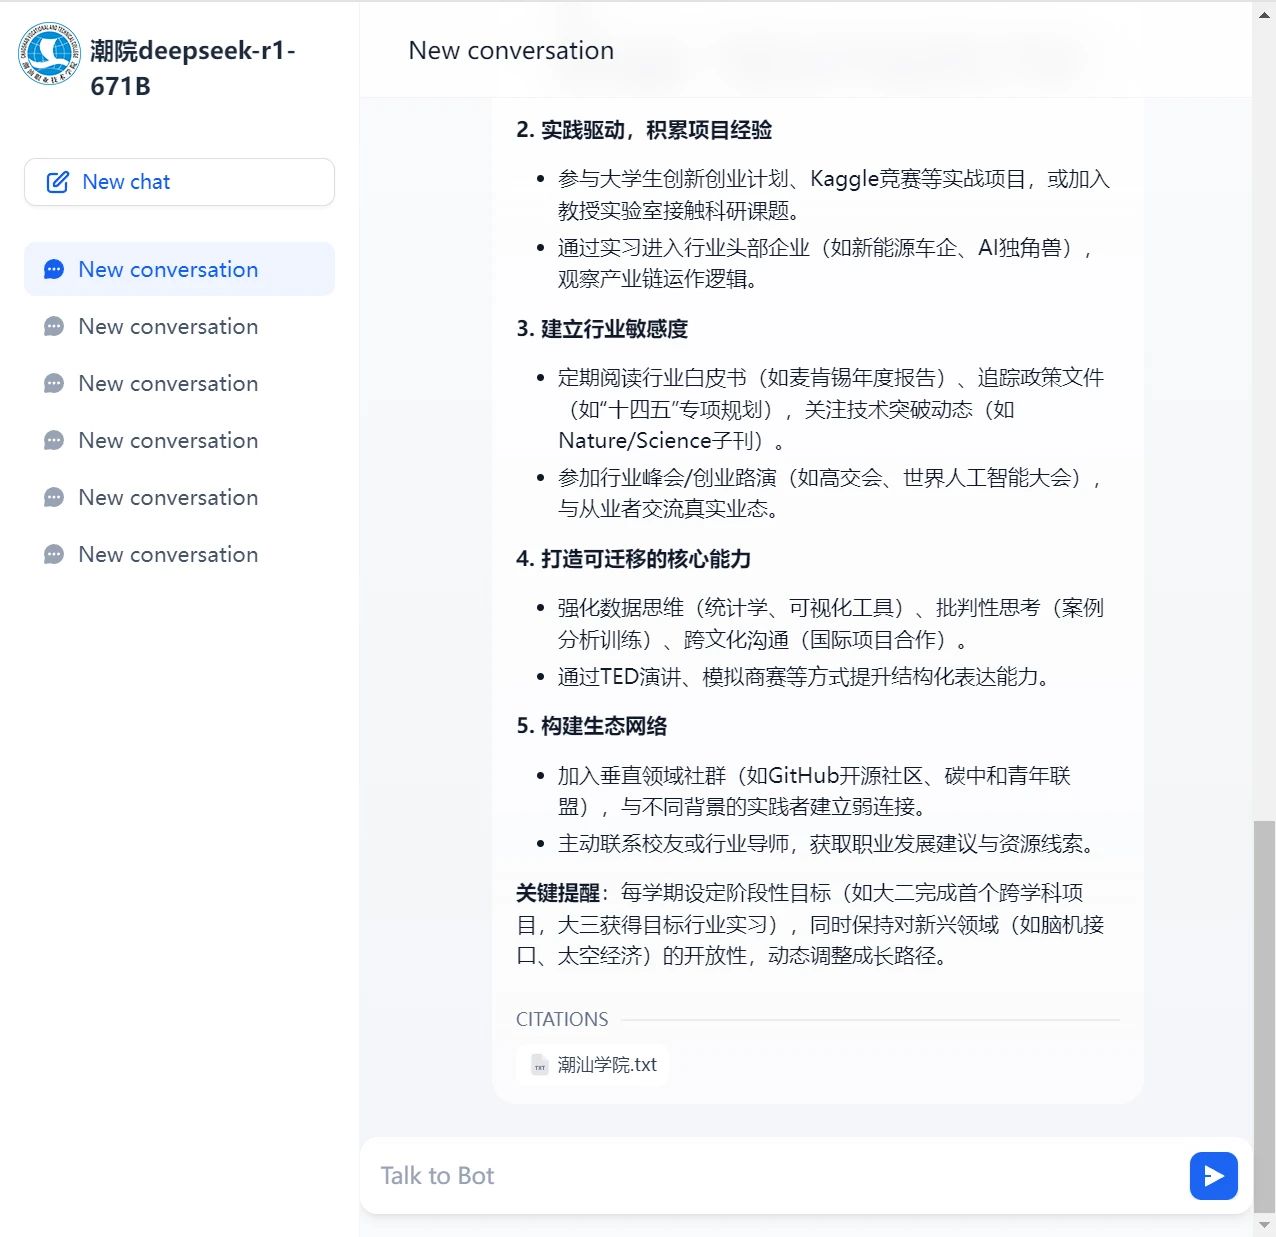
Task: Click the txt file icon under CITATIONS
Action: (x=540, y=1065)
